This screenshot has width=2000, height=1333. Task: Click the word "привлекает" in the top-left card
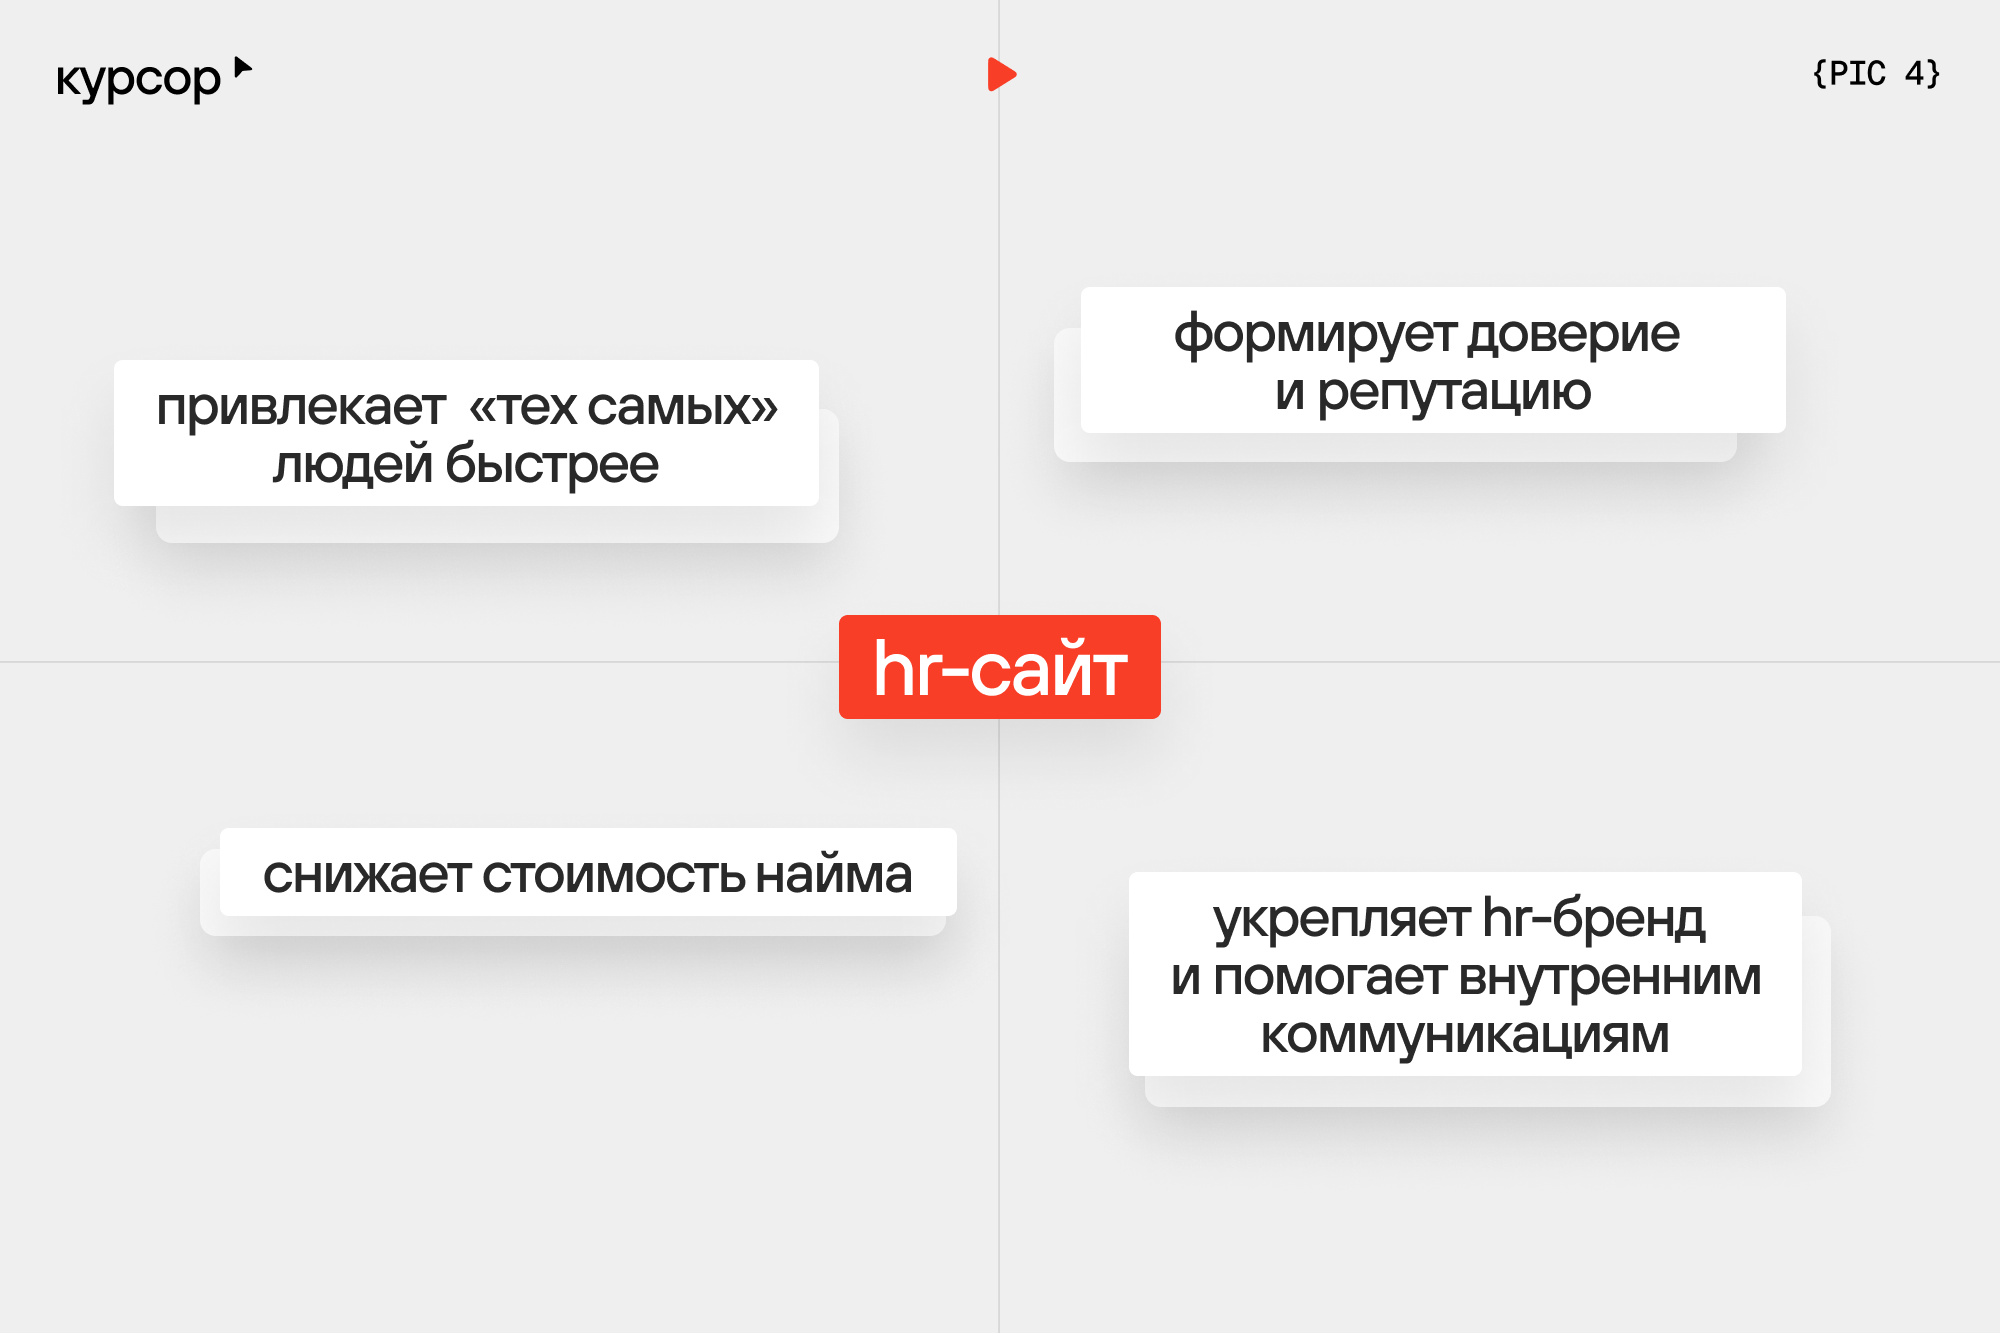pos(301,407)
